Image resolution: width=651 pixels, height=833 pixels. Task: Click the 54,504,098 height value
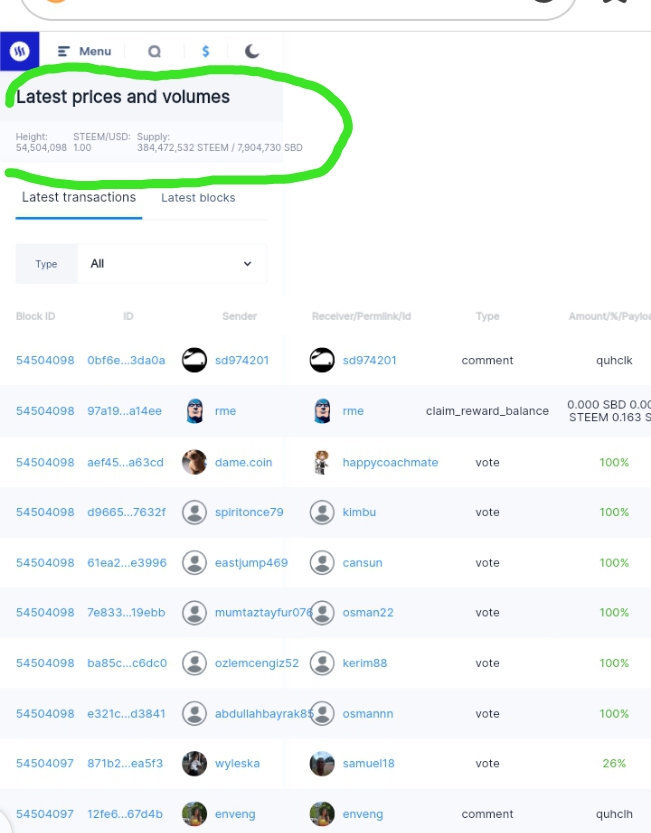[x=41, y=148]
